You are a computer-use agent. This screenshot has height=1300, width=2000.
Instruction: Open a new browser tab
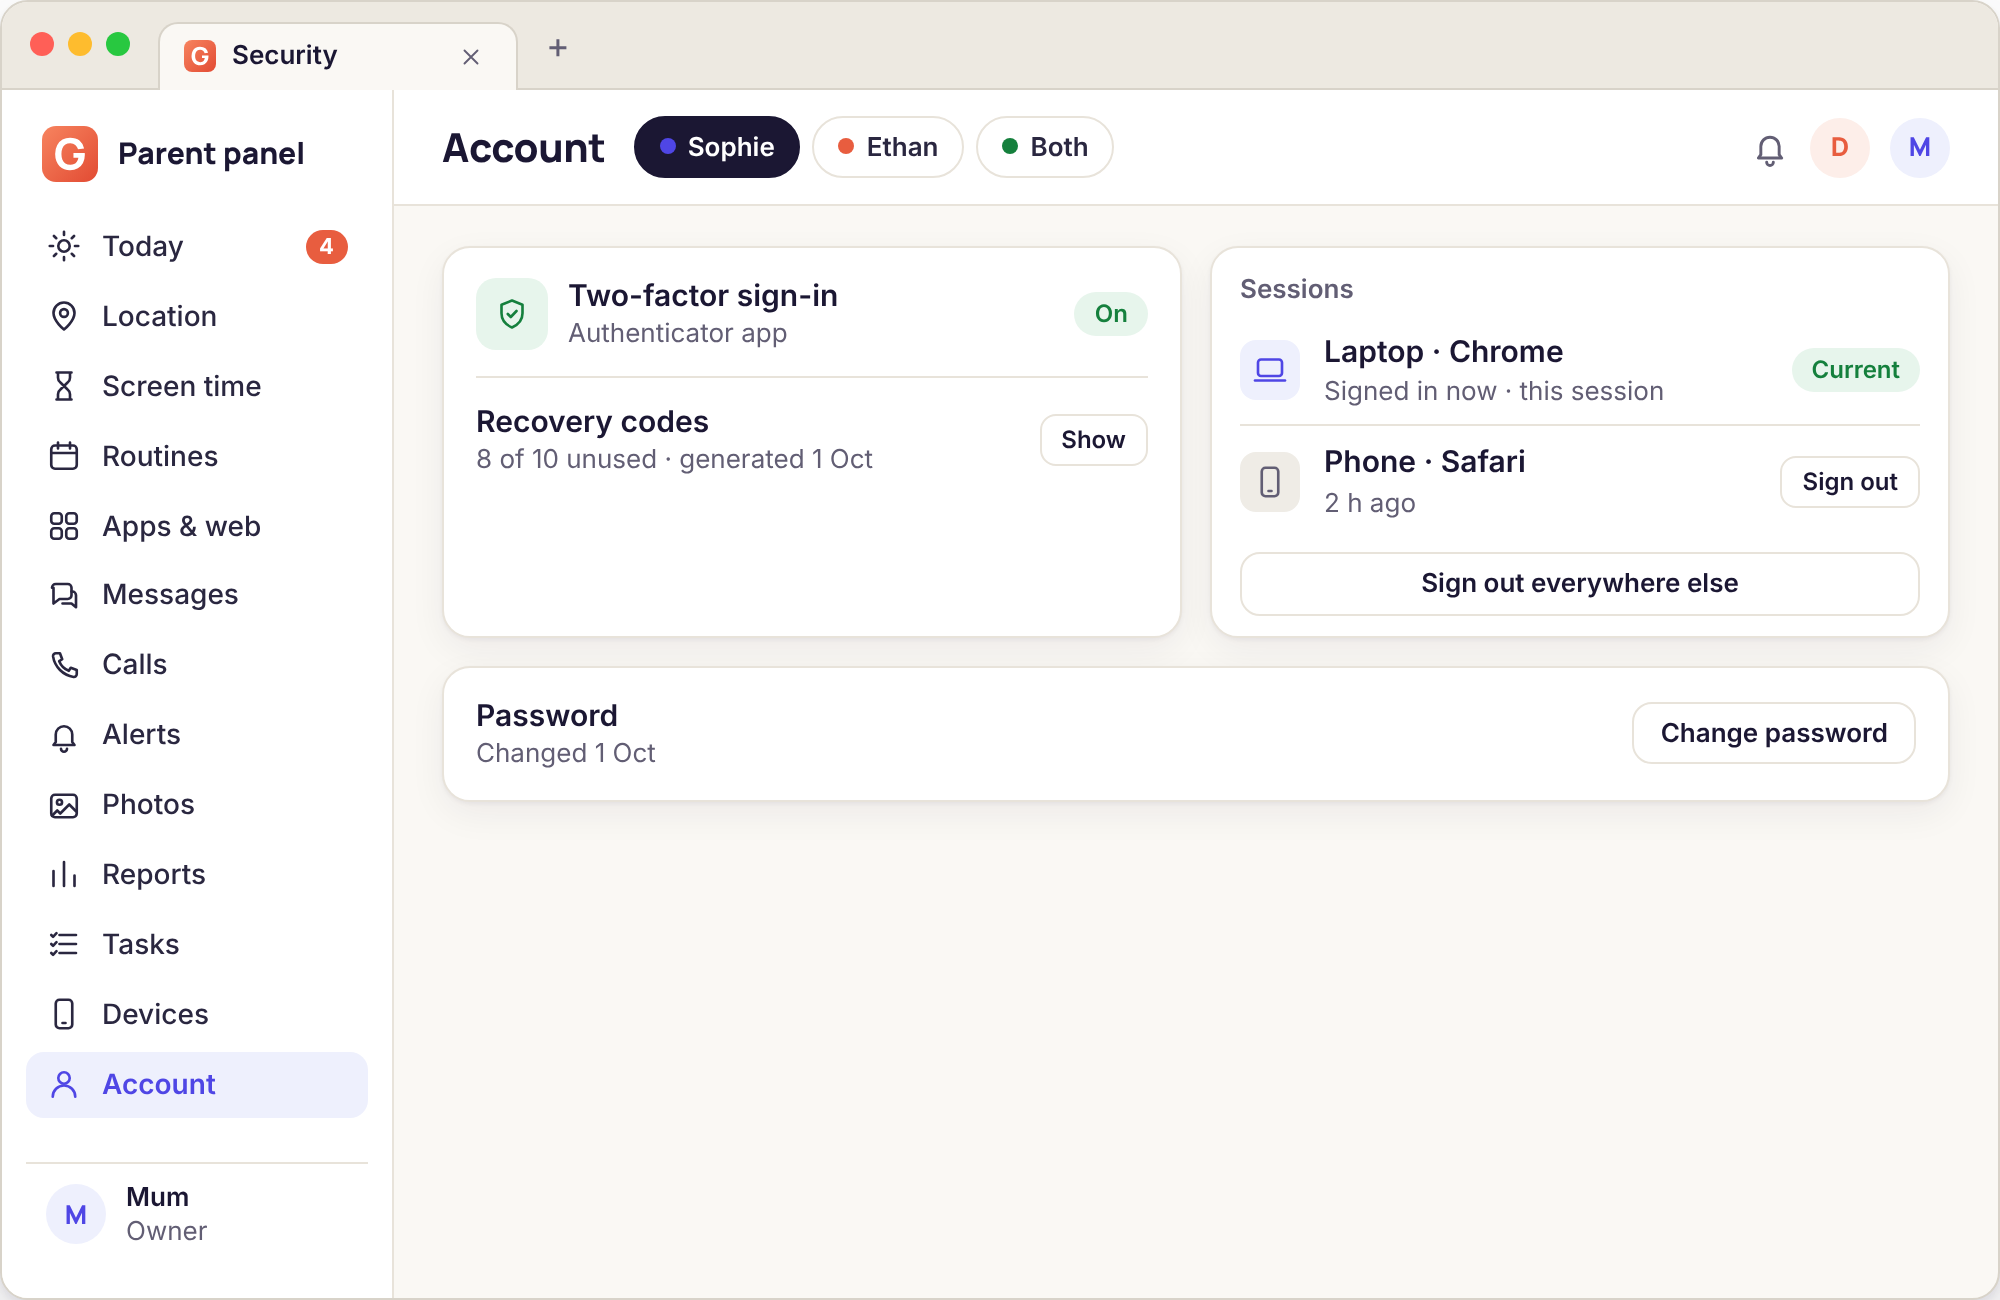[558, 48]
